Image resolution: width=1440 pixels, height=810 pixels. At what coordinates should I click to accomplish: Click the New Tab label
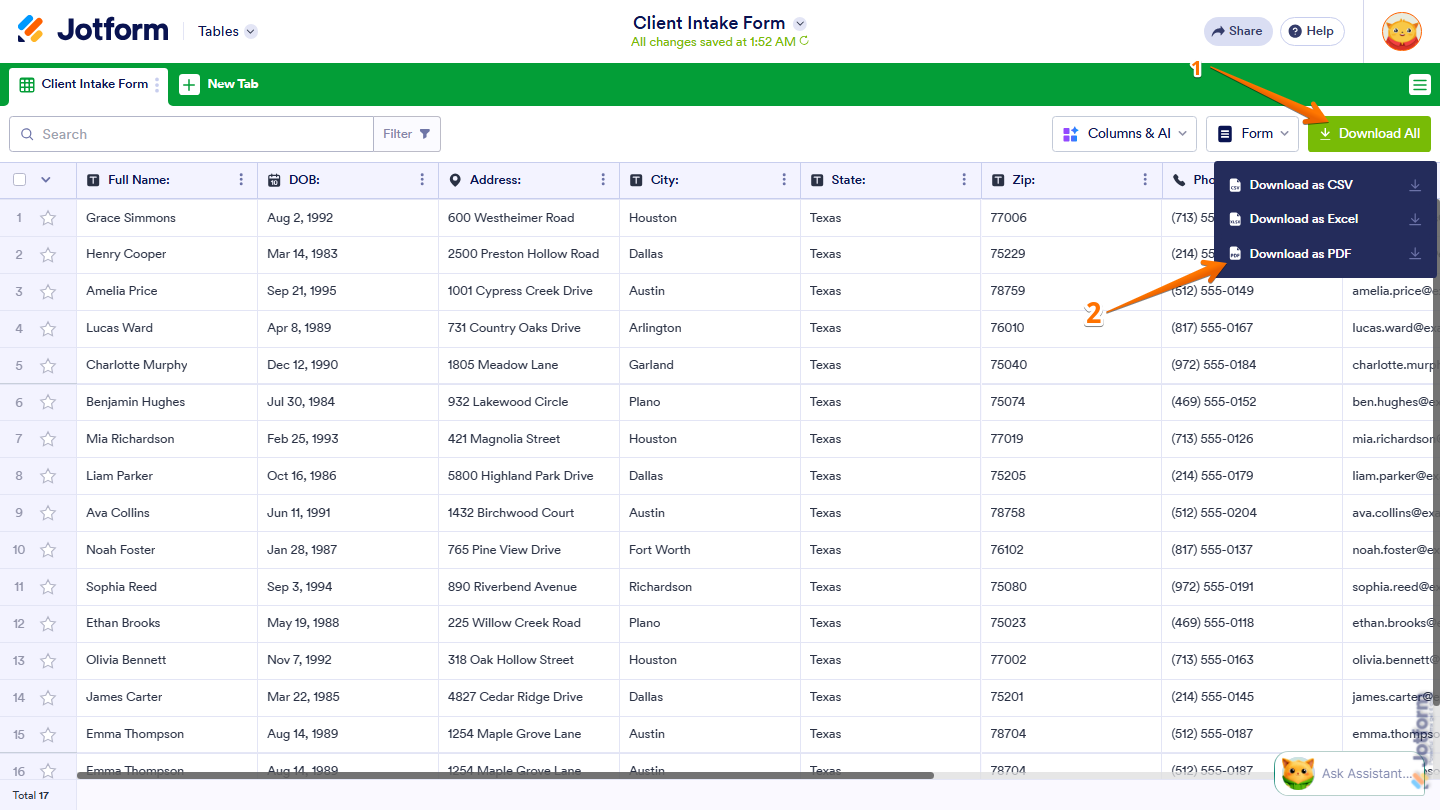(233, 84)
